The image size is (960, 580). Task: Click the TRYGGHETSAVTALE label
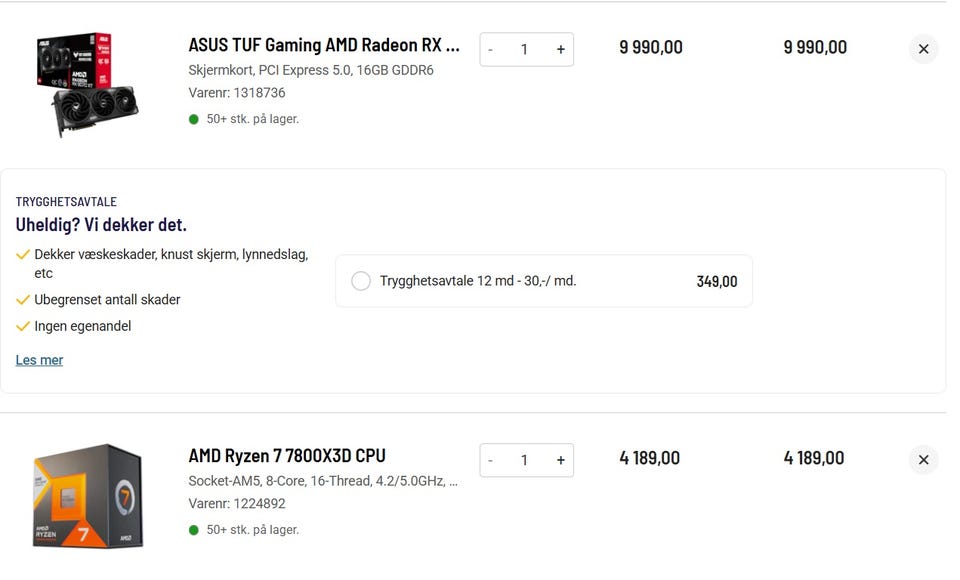click(x=66, y=201)
